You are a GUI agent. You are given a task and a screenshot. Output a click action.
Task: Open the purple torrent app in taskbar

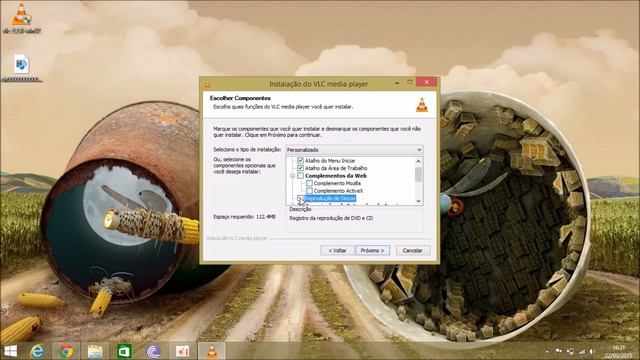[x=153, y=351]
